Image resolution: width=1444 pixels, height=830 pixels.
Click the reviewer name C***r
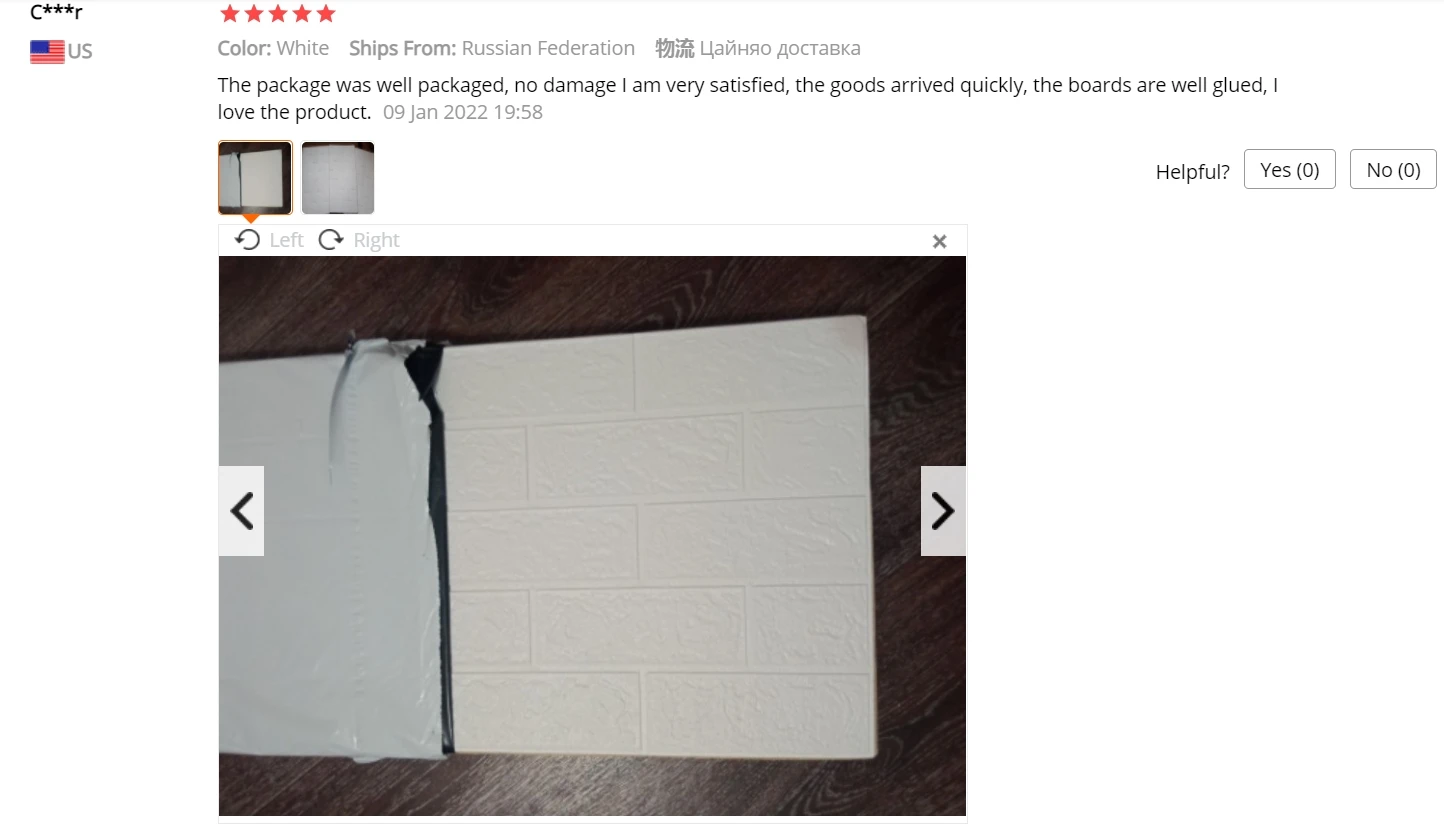pos(56,13)
